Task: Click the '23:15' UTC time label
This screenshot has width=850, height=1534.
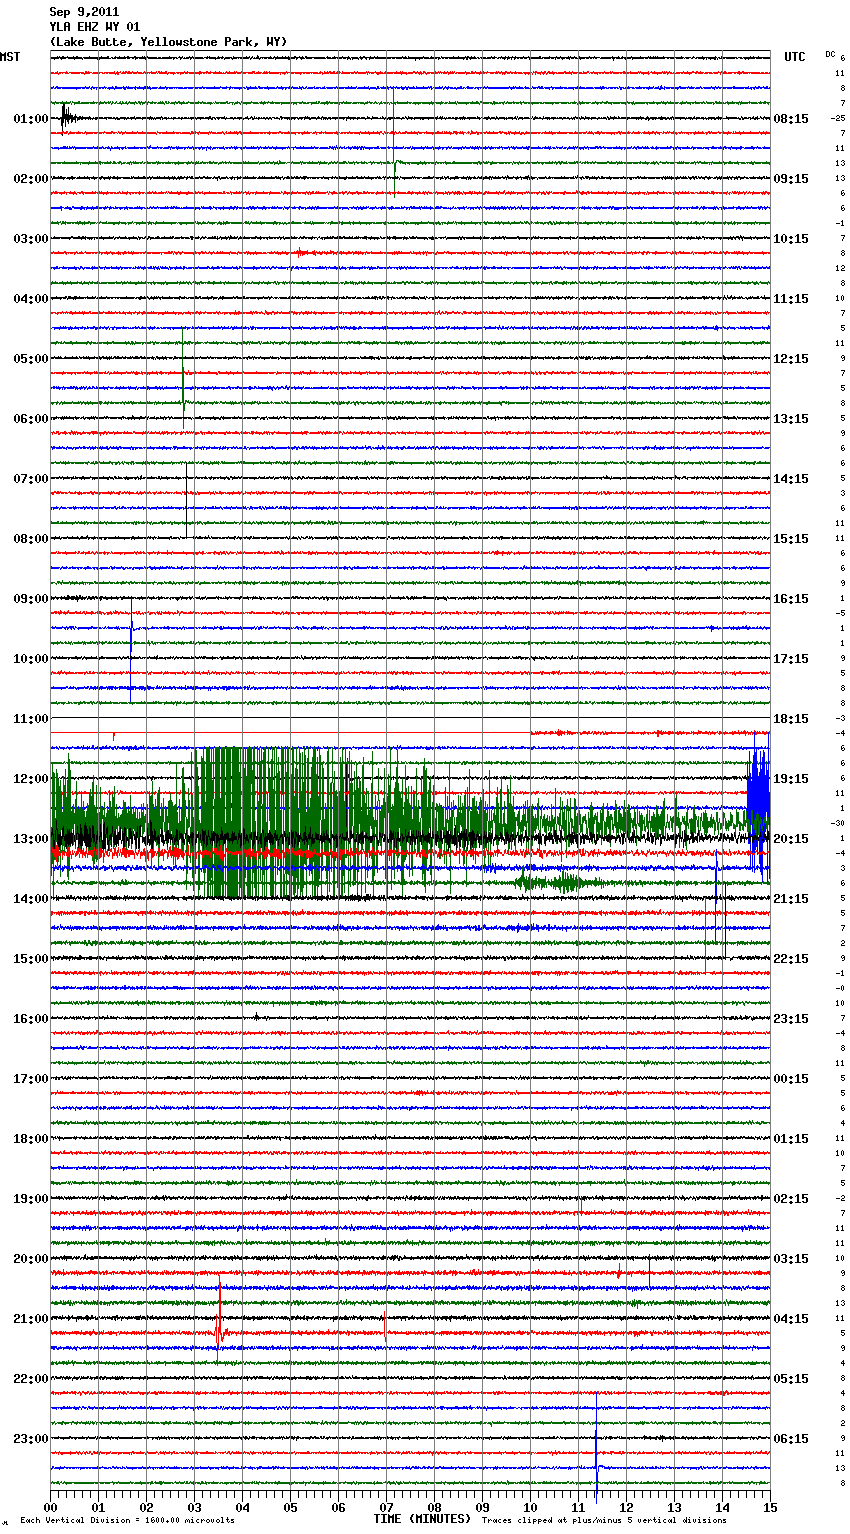Action: [791, 1019]
